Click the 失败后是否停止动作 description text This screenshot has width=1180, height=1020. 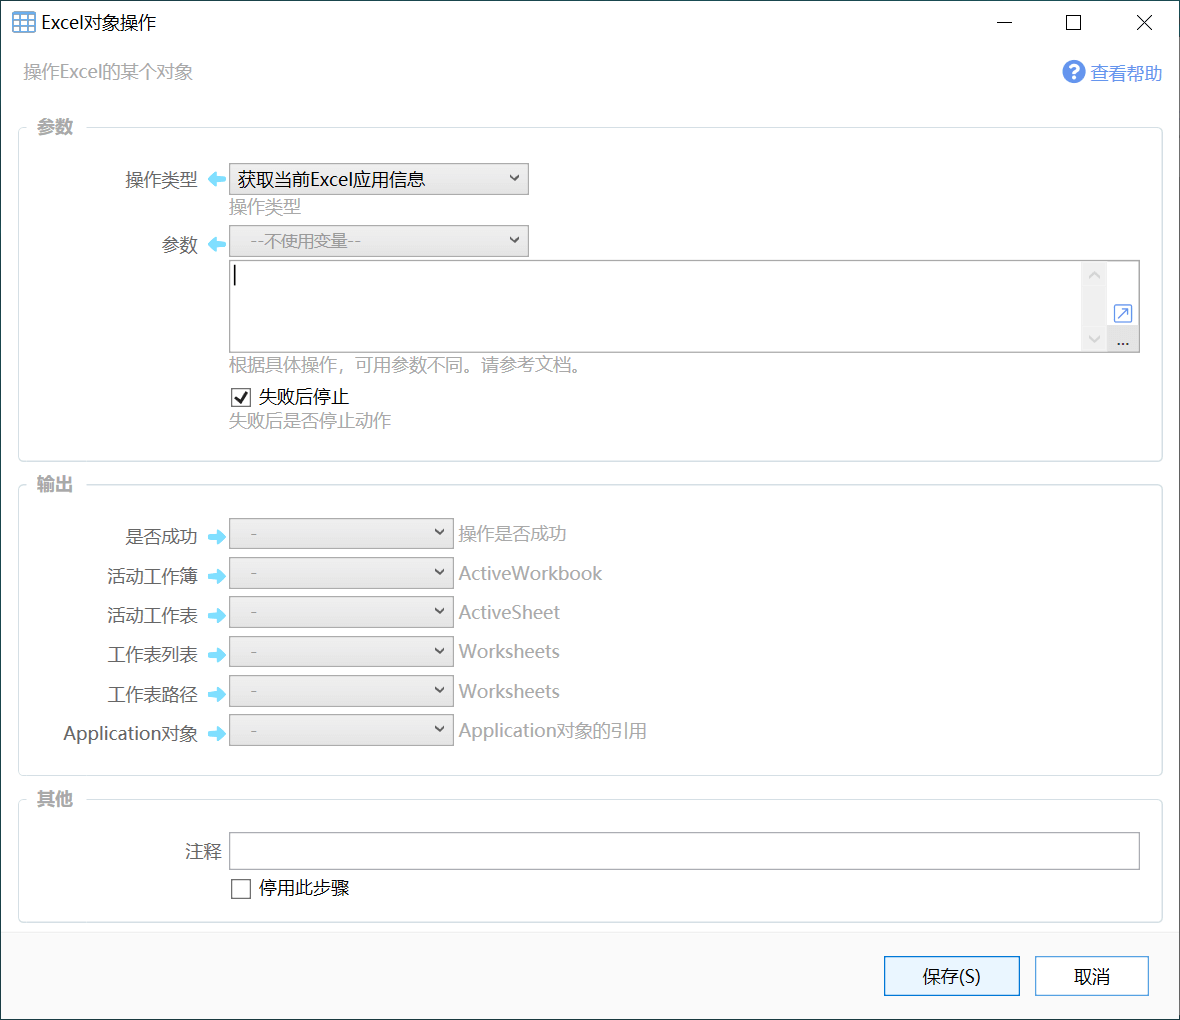(310, 421)
